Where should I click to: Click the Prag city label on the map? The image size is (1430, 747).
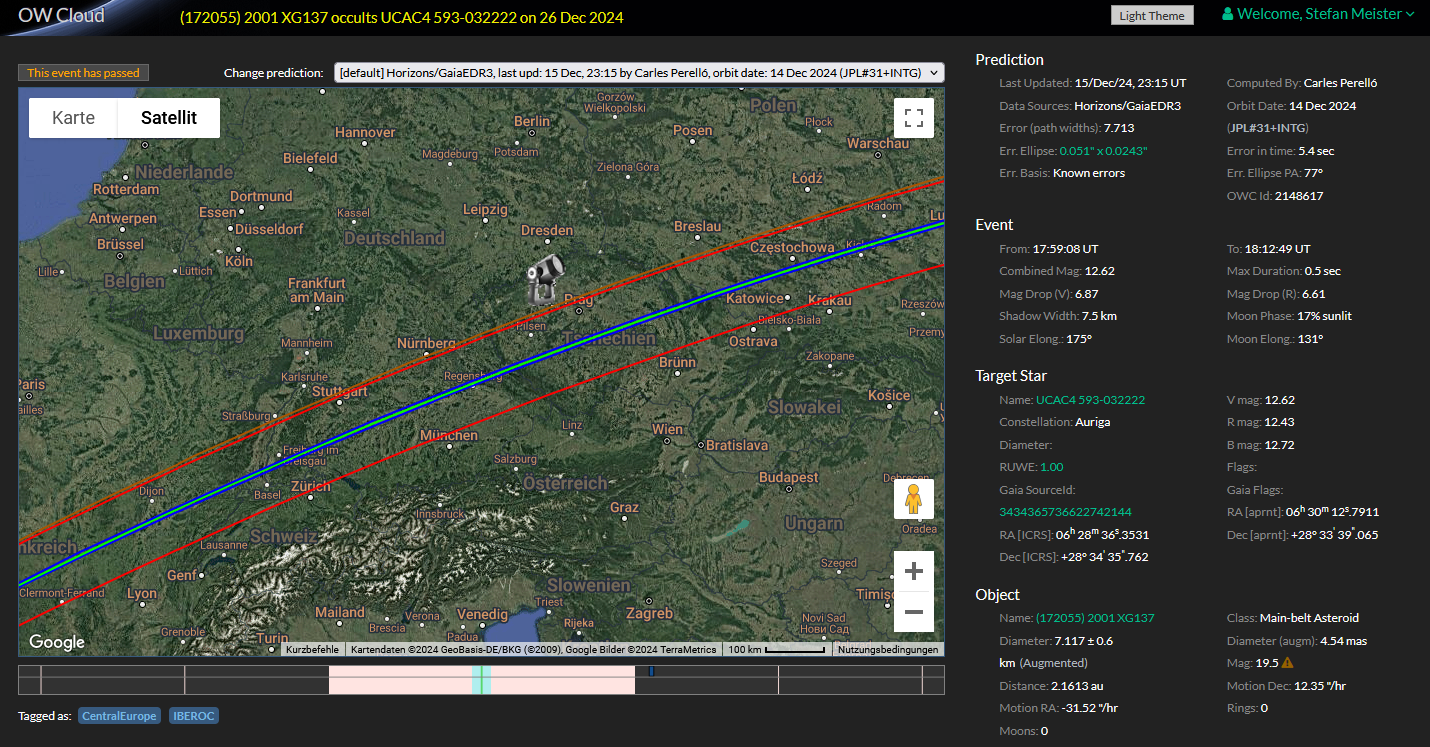[579, 299]
